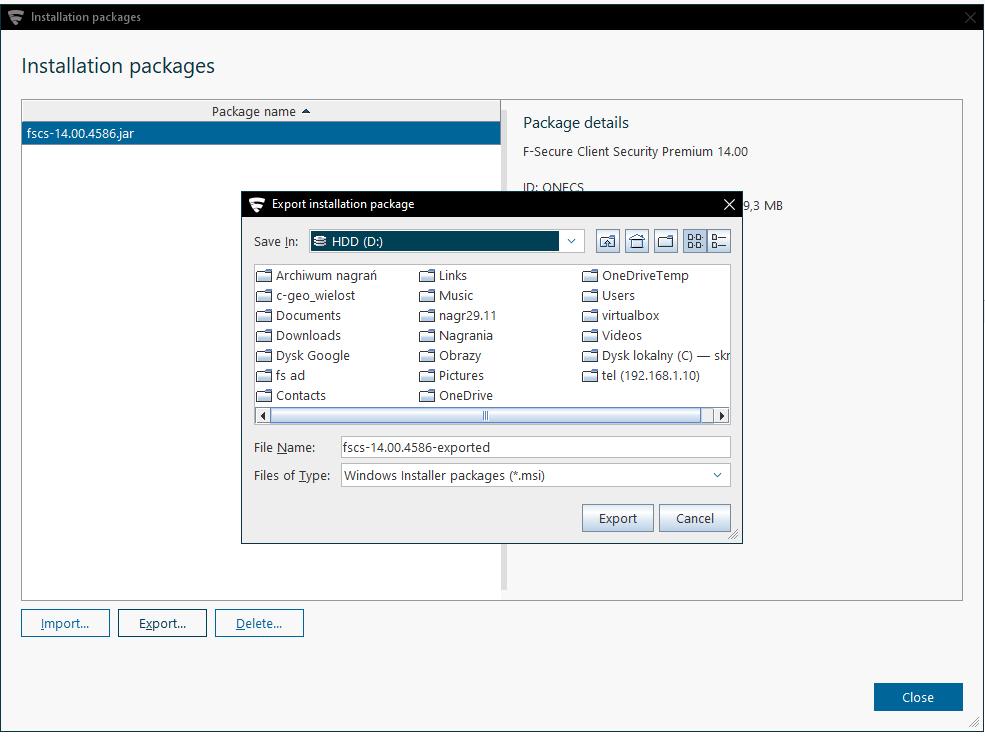Viewport: 985px width, 737px height.
Task: Select the Archiwum nagrań folder
Action: 317,275
